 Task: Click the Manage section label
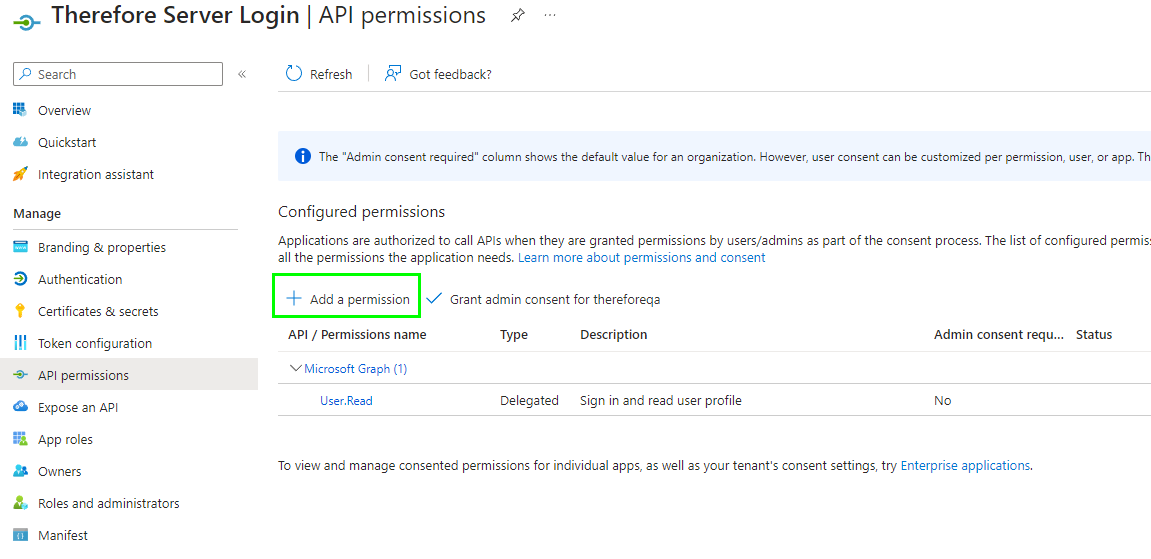(37, 213)
